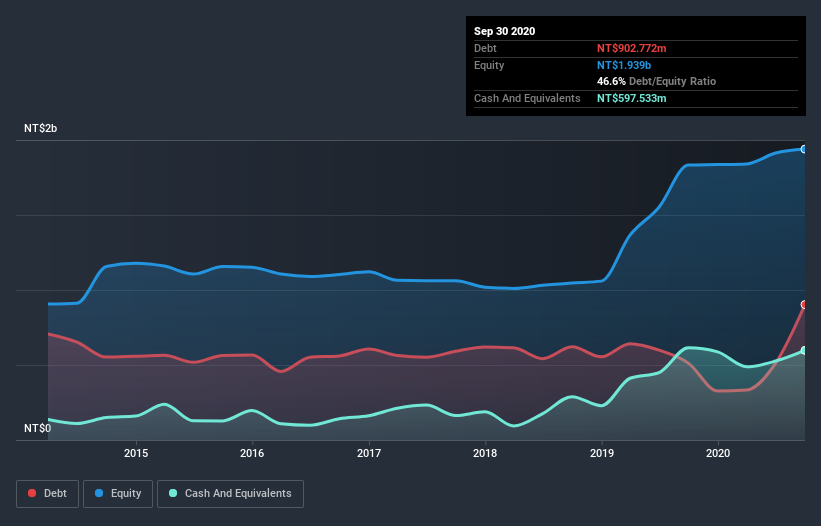Toggle Cash And Equivalents legend button
Viewport: 821px width, 526px height.
(x=230, y=494)
